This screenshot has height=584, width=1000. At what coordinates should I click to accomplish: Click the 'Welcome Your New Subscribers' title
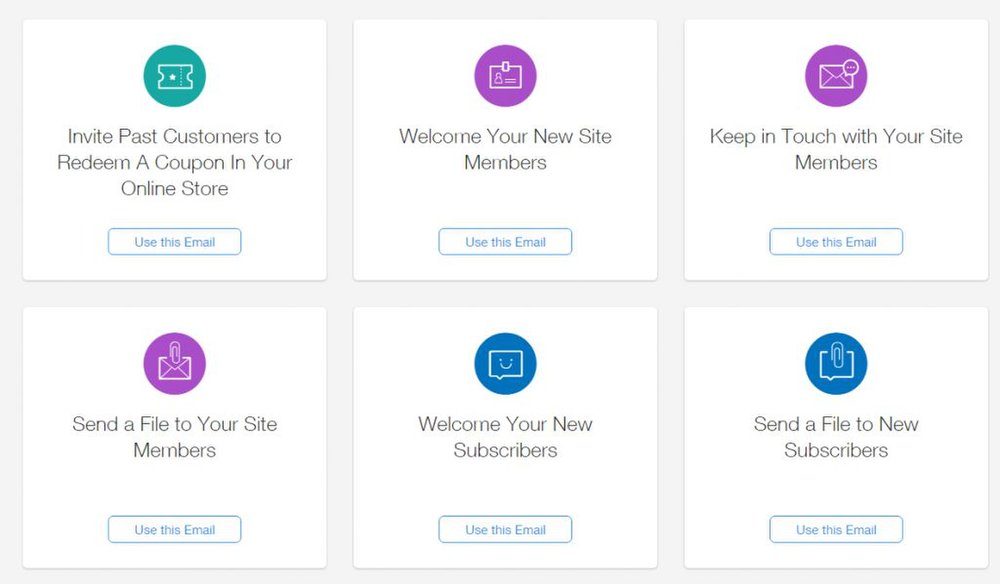505,437
